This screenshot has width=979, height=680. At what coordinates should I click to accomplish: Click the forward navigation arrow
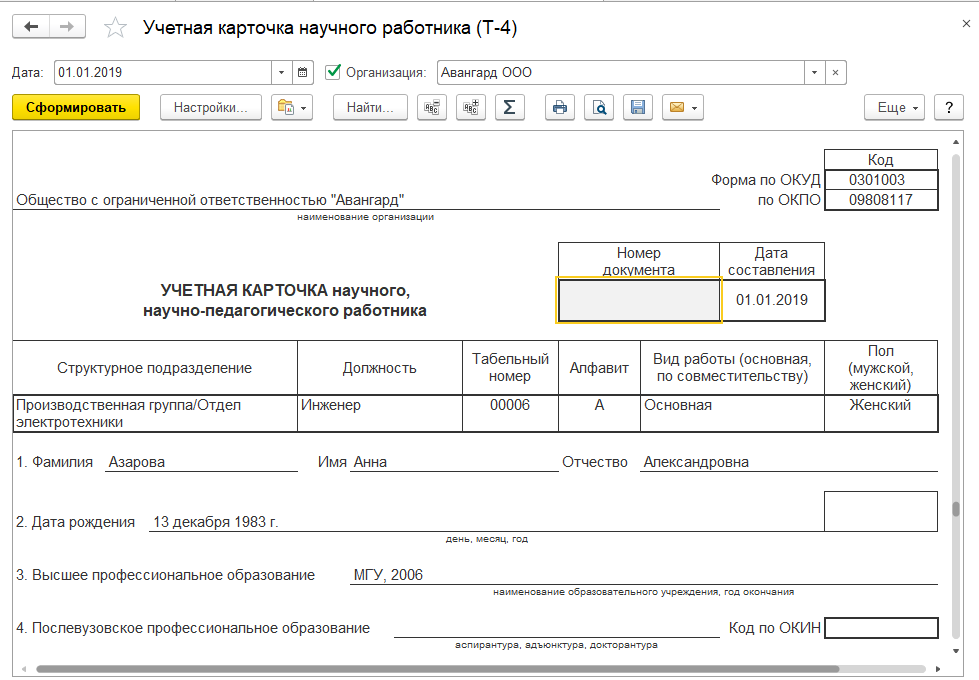(66, 27)
